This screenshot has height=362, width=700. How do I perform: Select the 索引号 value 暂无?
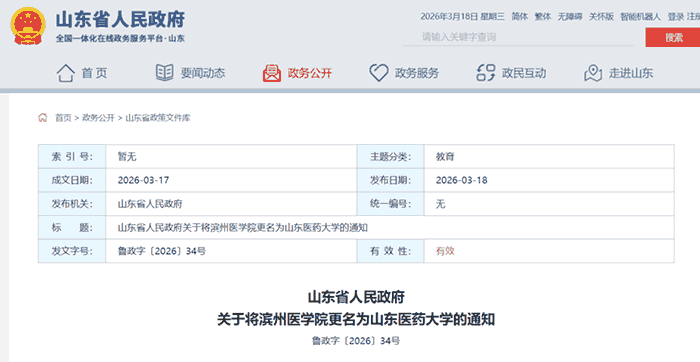click(127, 157)
